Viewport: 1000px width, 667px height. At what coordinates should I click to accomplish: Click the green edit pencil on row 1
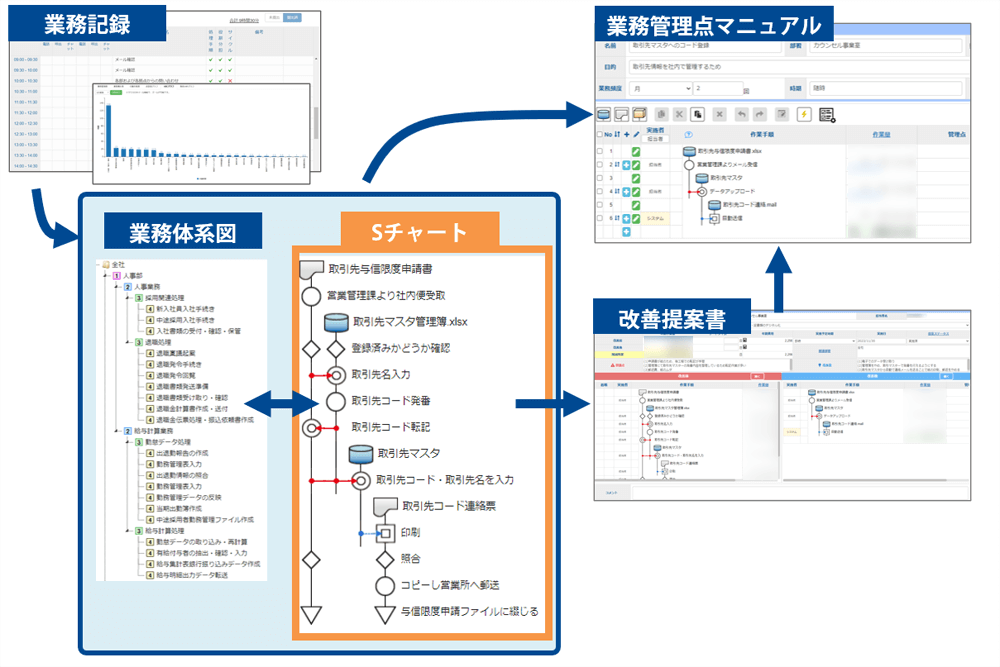coord(636,151)
